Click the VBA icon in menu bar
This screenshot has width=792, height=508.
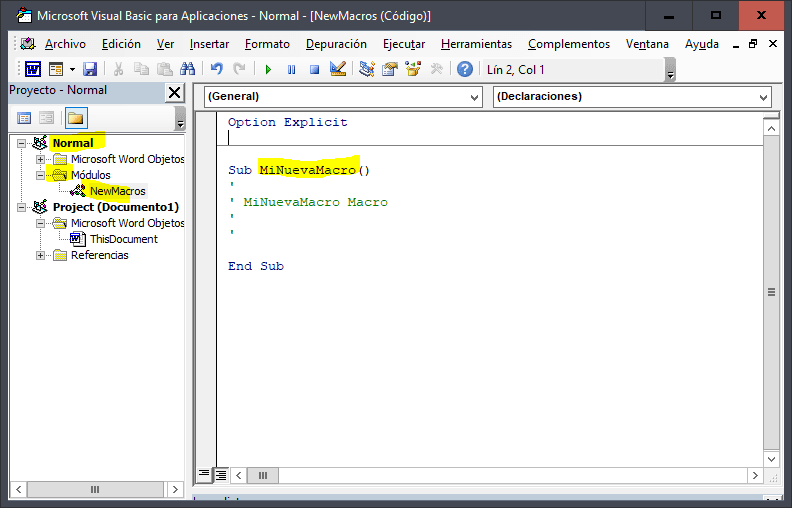(28, 44)
